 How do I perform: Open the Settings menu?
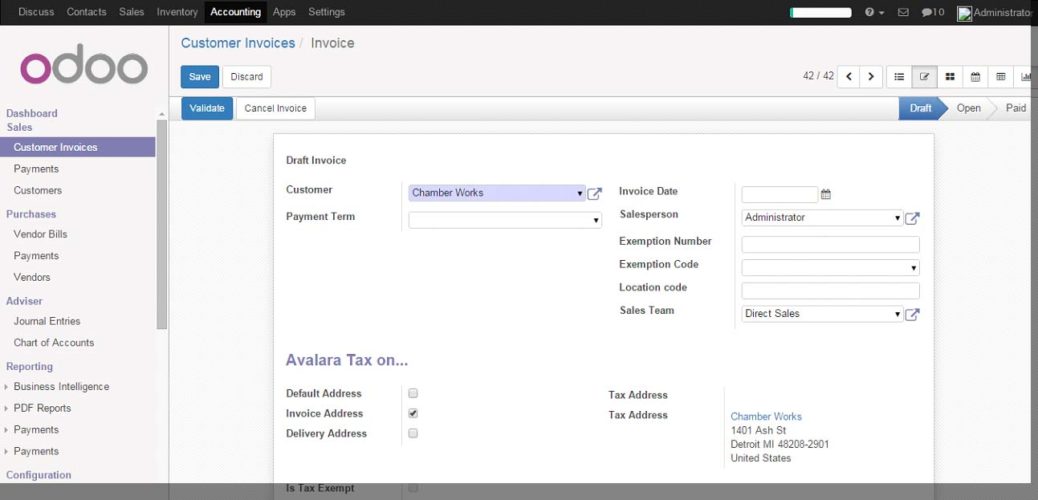click(x=326, y=12)
